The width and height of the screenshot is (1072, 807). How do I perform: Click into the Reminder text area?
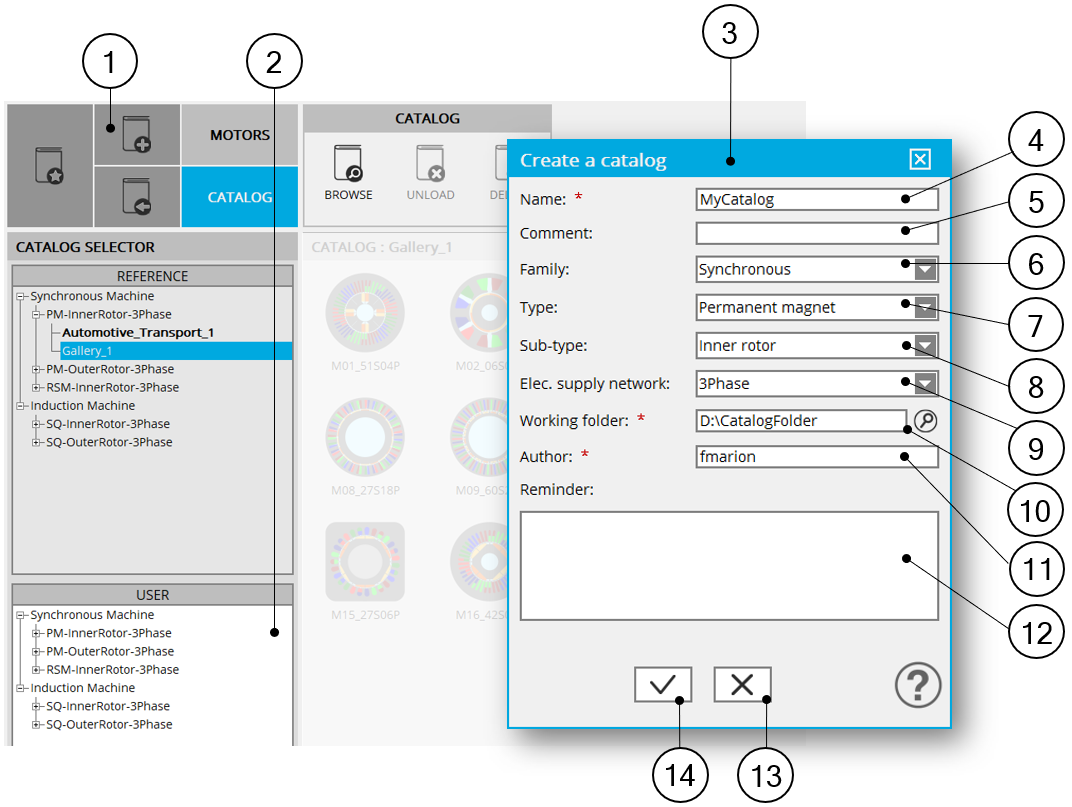tap(728, 566)
